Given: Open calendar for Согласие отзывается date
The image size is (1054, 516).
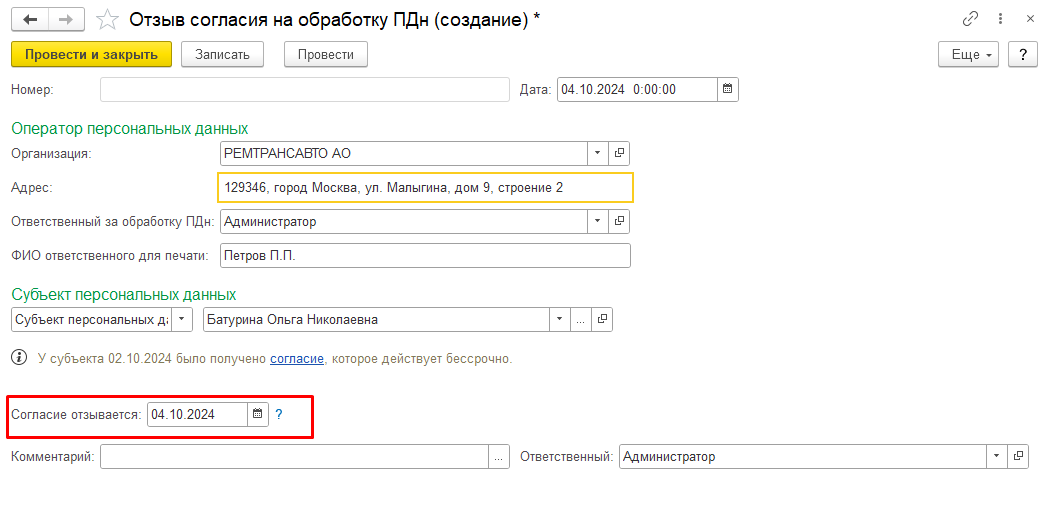Looking at the screenshot, I should click(258, 414).
